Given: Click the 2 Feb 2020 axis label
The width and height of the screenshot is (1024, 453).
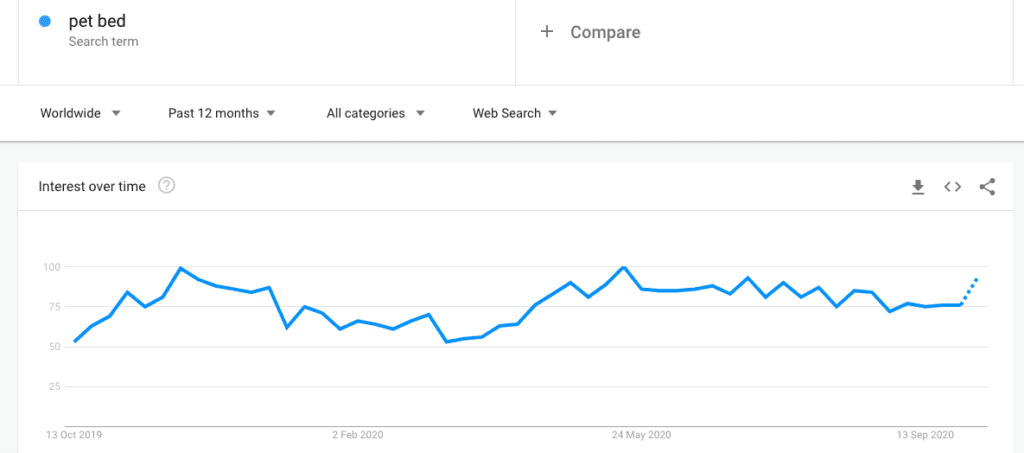Looking at the screenshot, I should point(358,435).
